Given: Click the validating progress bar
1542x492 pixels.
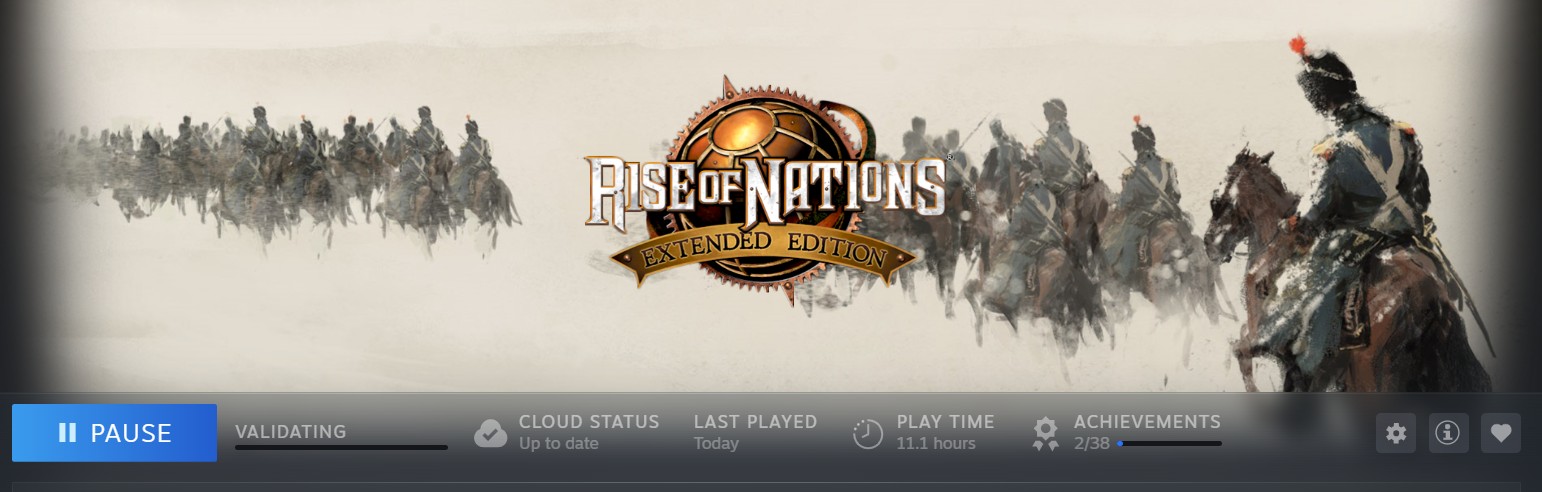Looking at the screenshot, I should 341,447.
